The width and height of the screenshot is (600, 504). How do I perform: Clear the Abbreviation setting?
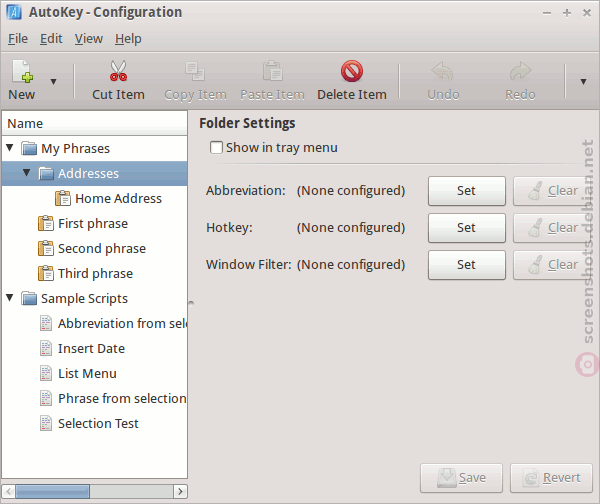tap(553, 191)
